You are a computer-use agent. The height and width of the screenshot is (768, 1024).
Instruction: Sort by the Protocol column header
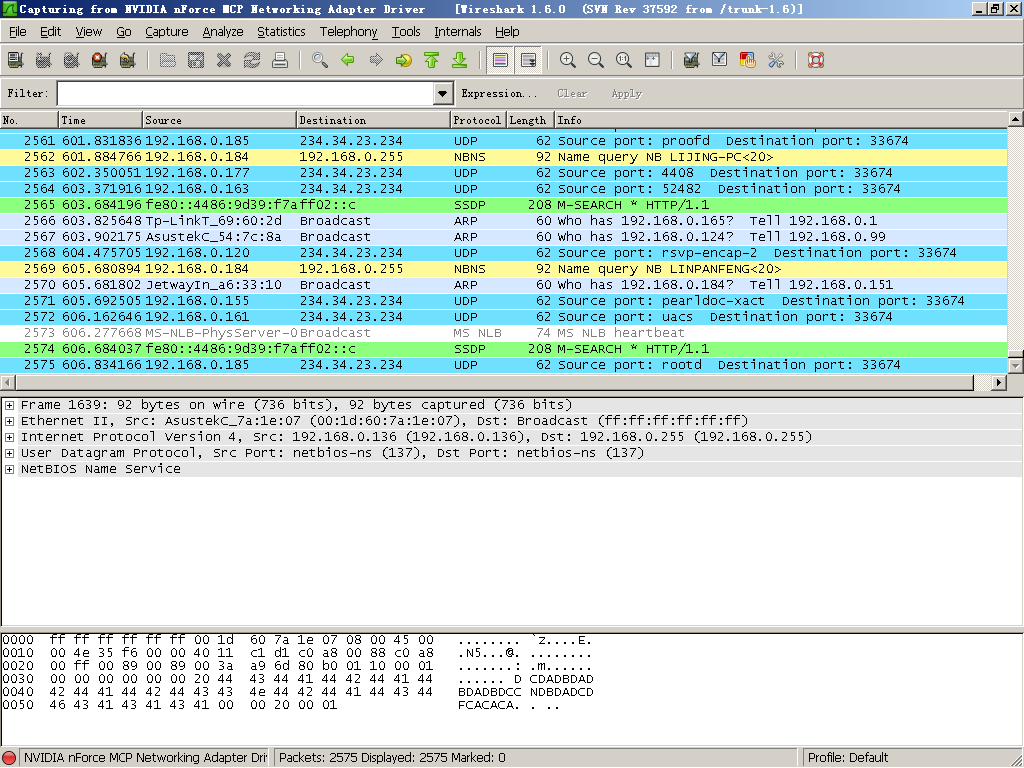(x=478, y=120)
